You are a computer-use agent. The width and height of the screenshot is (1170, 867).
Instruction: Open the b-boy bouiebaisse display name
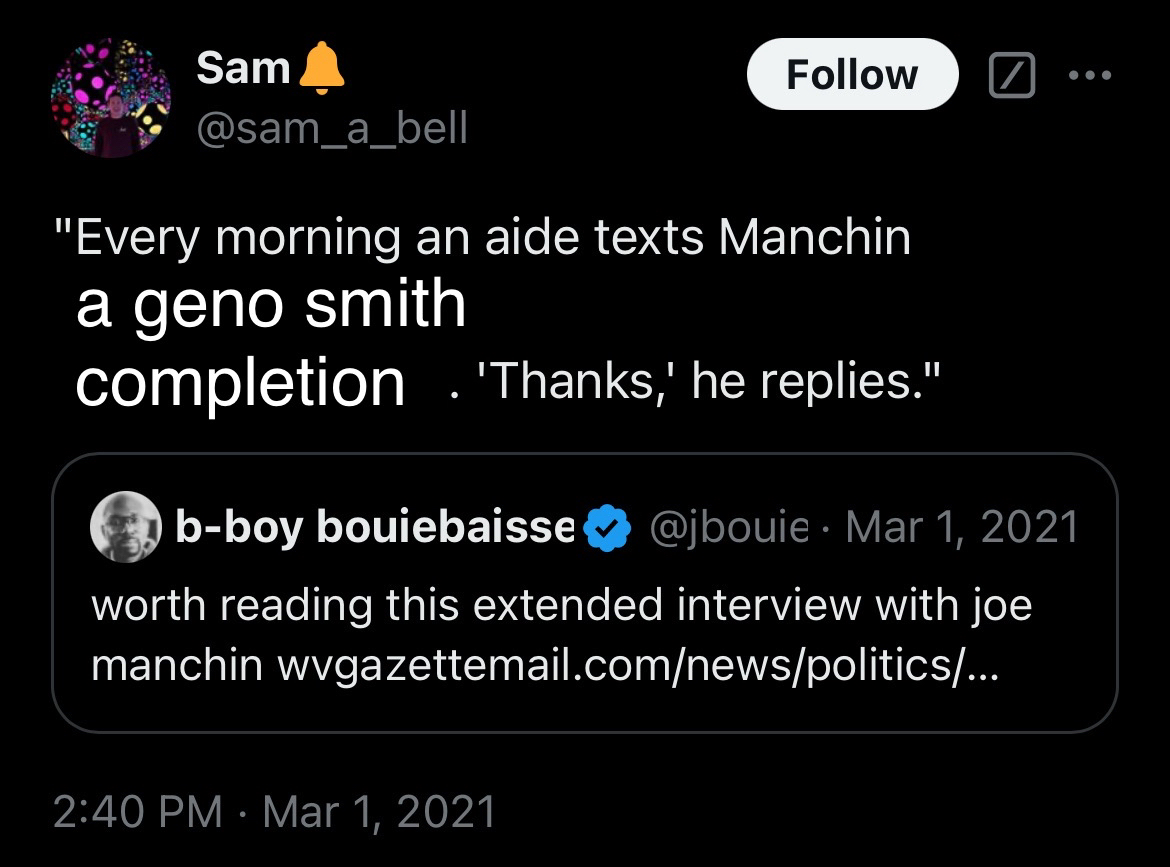point(375,527)
